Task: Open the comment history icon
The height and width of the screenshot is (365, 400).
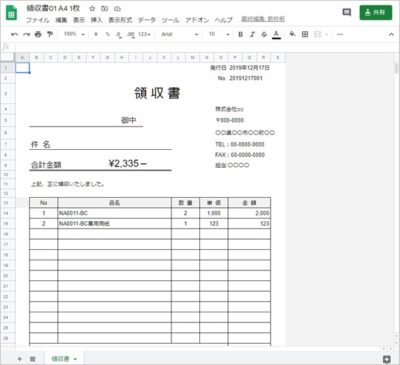Action: tap(347, 13)
